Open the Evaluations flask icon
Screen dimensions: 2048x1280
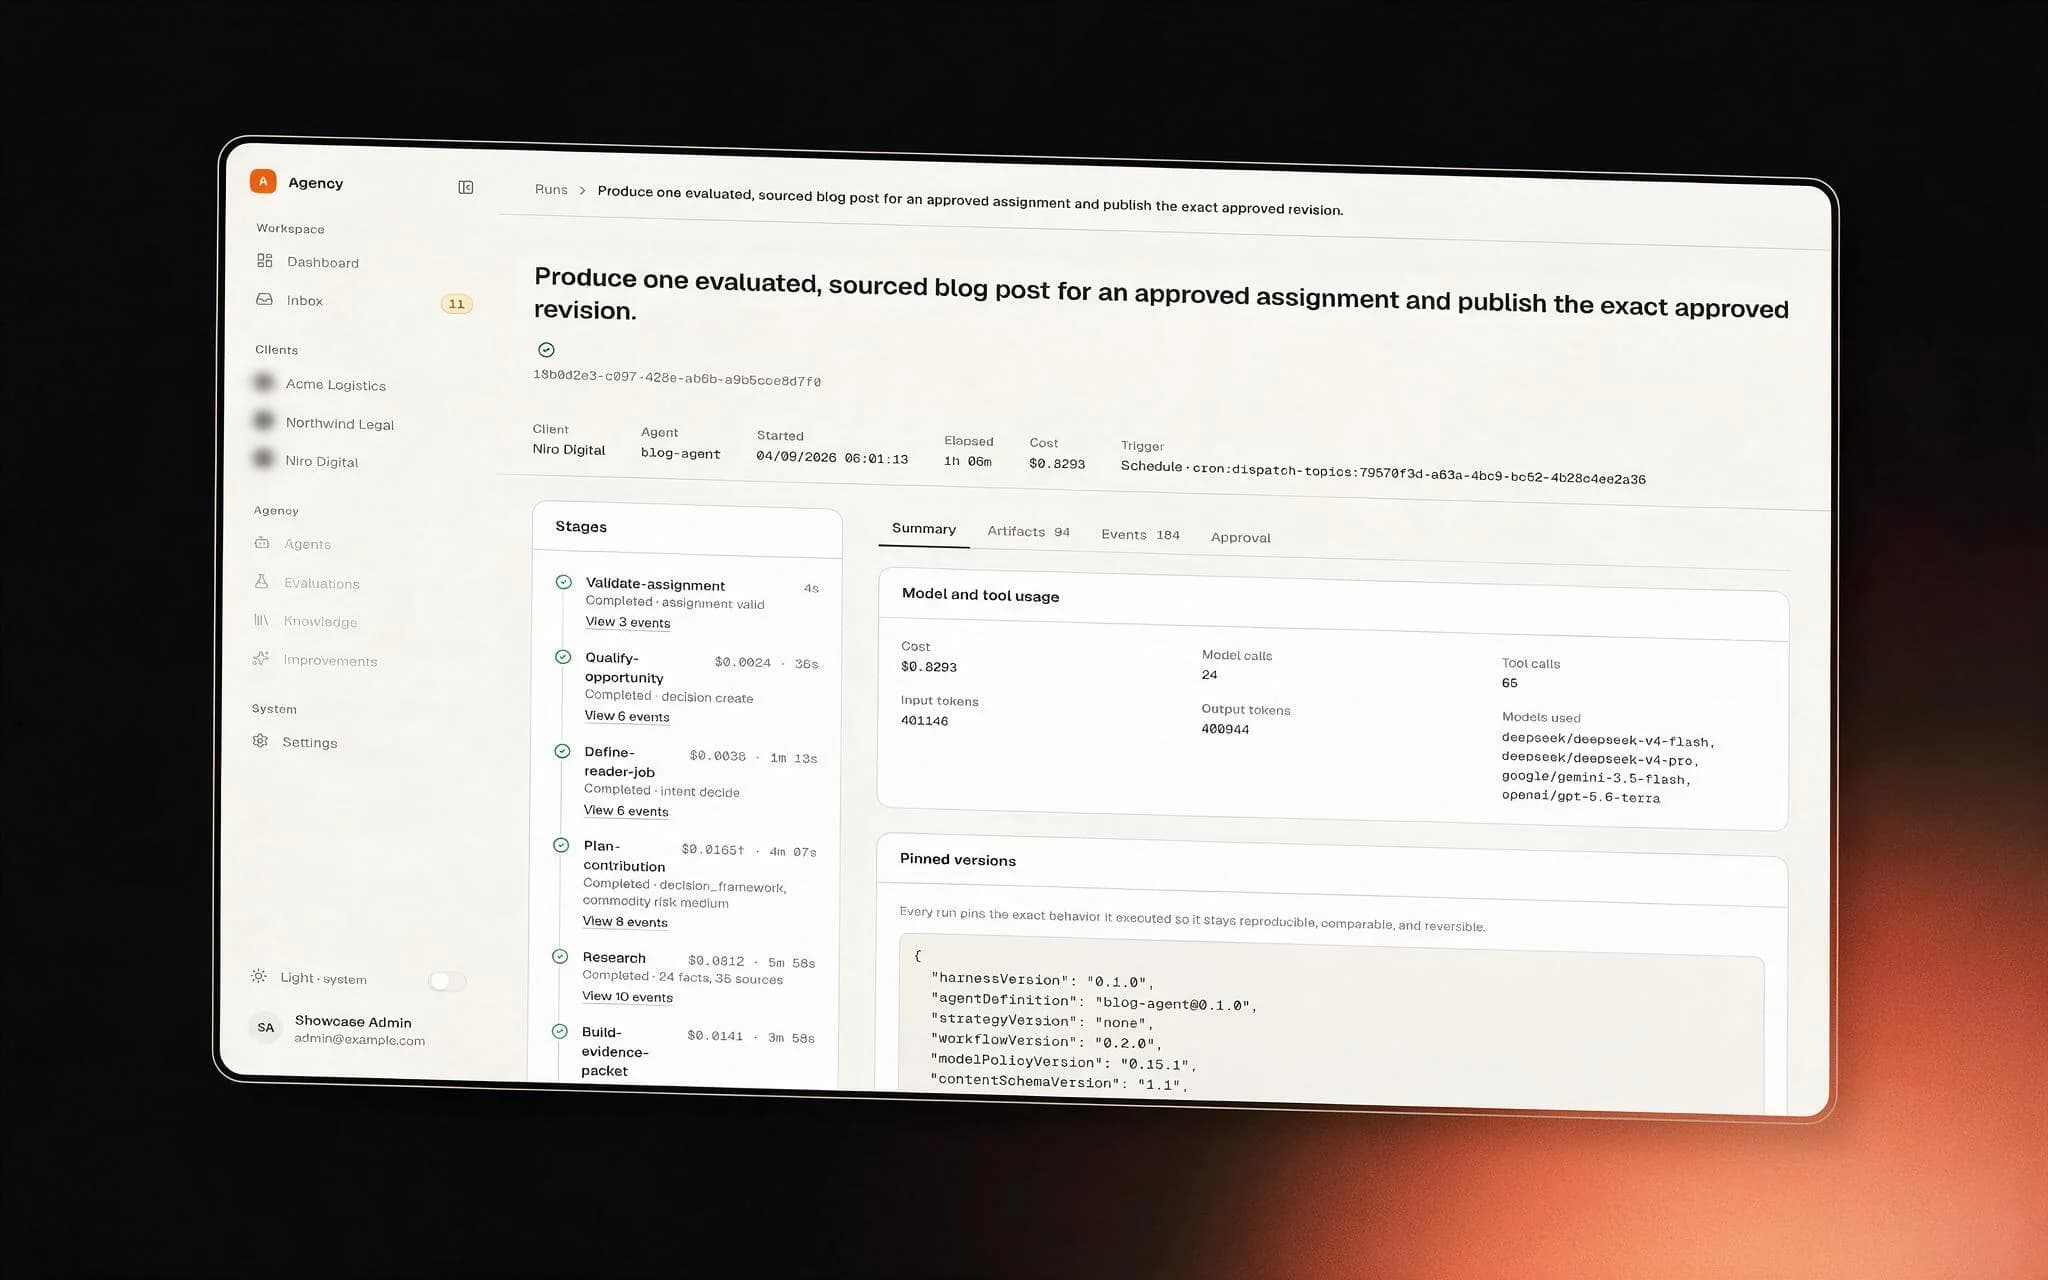tap(261, 581)
